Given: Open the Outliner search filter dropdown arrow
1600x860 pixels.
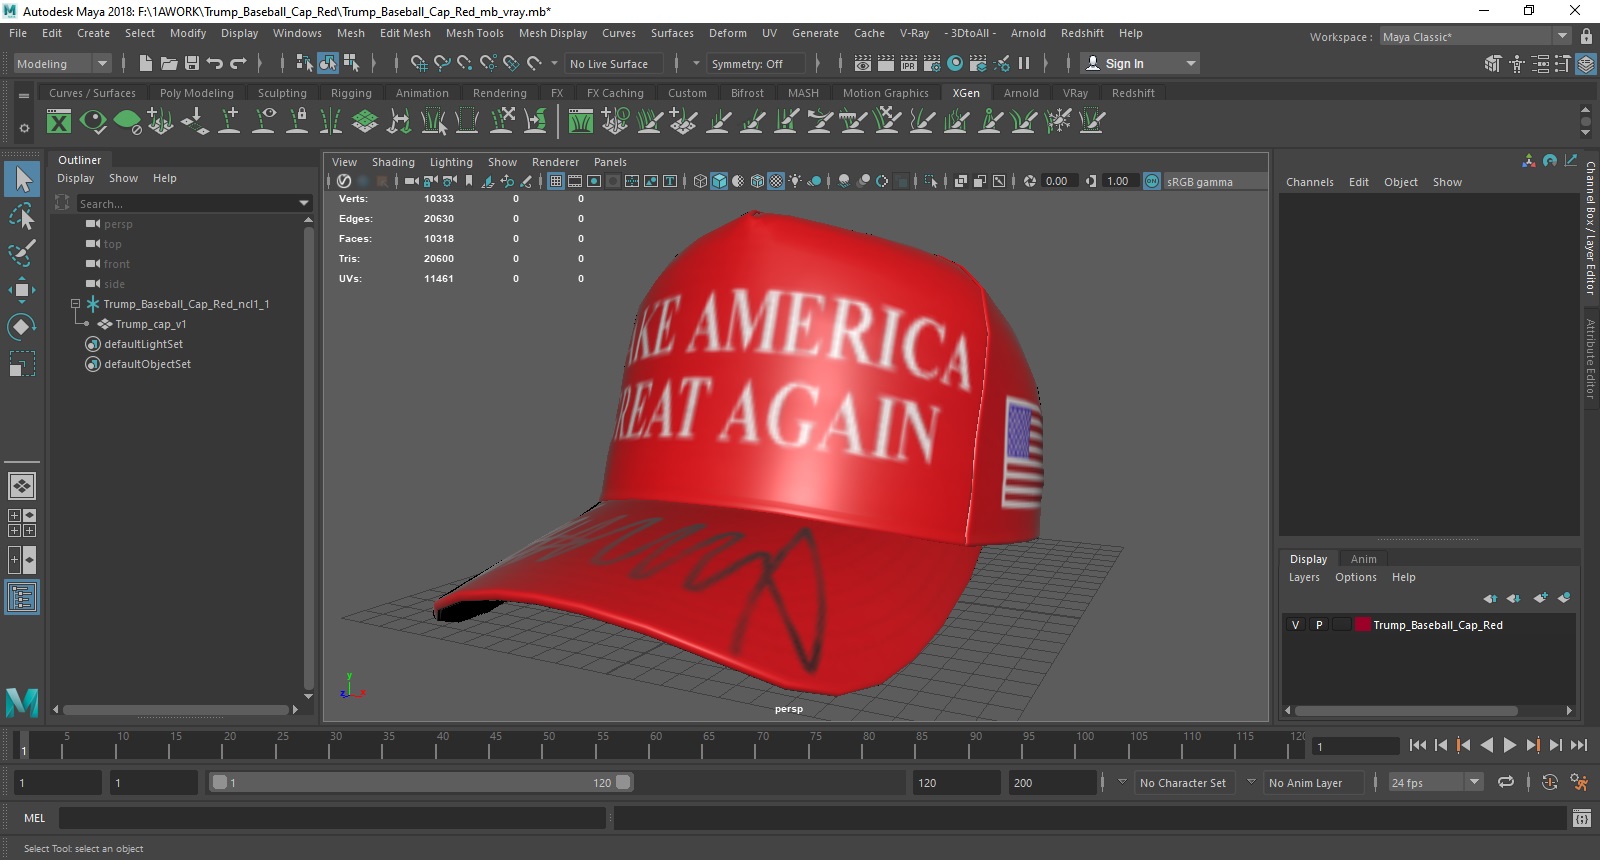Looking at the screenshot, I should 304,203.
